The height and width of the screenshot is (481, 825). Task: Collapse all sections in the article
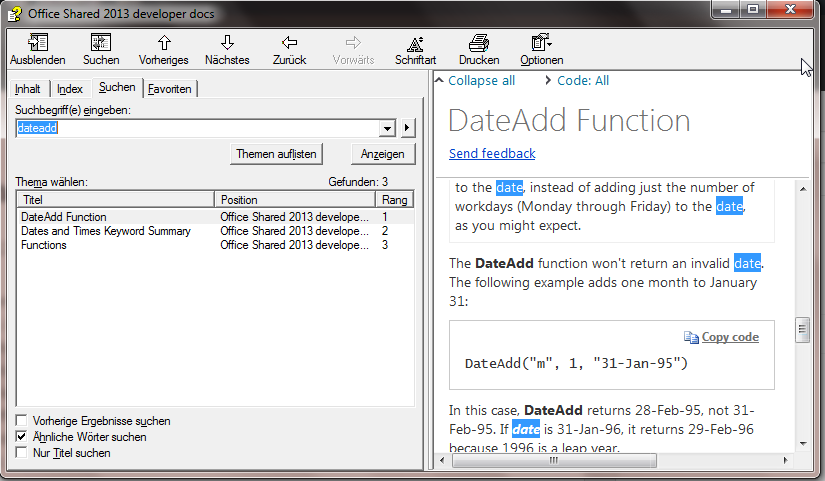[475, 81]
